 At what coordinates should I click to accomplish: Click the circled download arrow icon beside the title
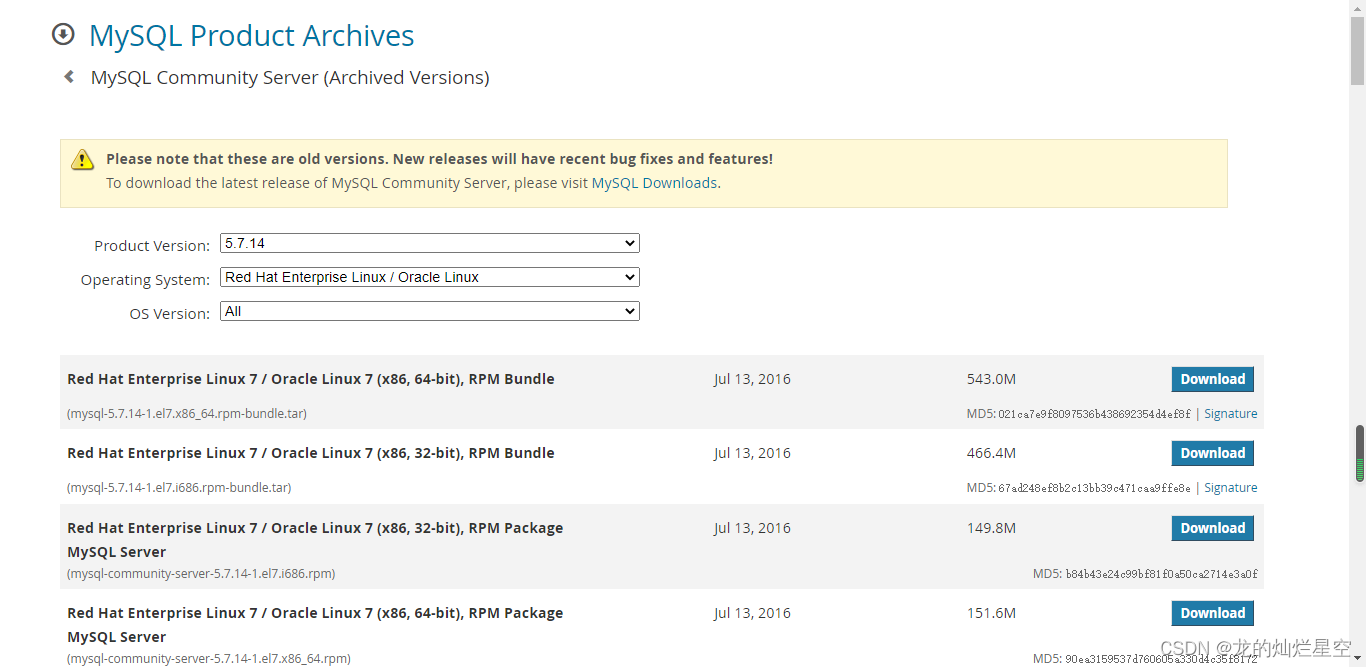[62, 33]
